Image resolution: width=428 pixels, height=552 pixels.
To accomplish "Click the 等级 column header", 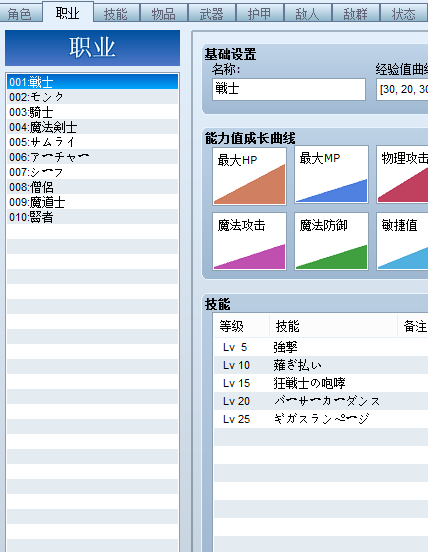I will [241, 326].
